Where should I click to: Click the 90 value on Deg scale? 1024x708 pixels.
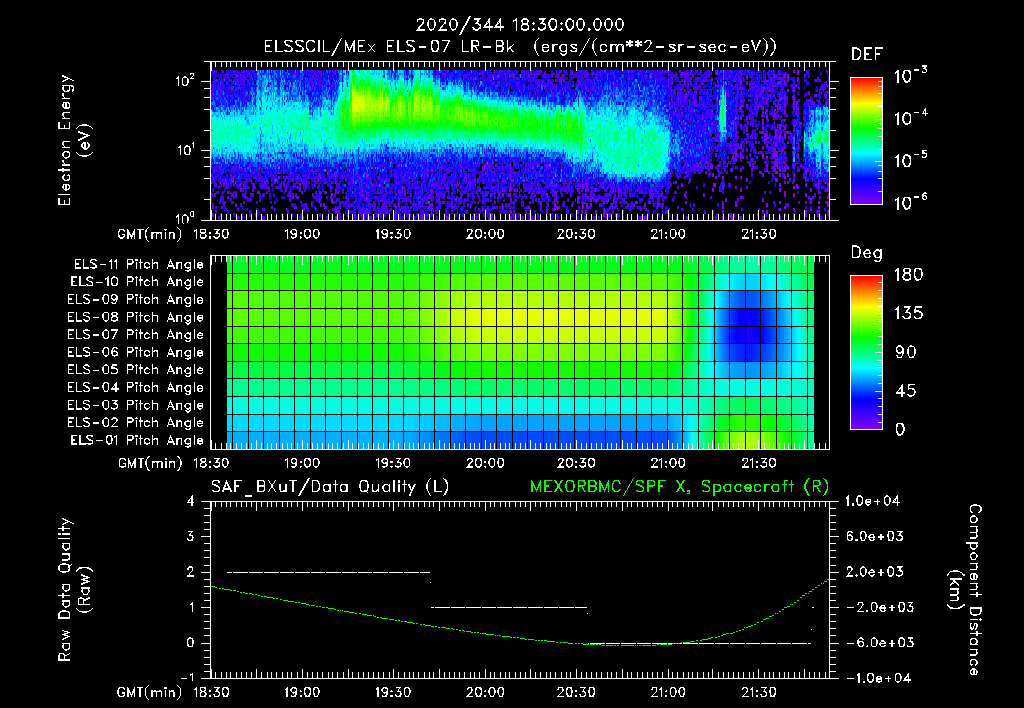click(906, 353)
